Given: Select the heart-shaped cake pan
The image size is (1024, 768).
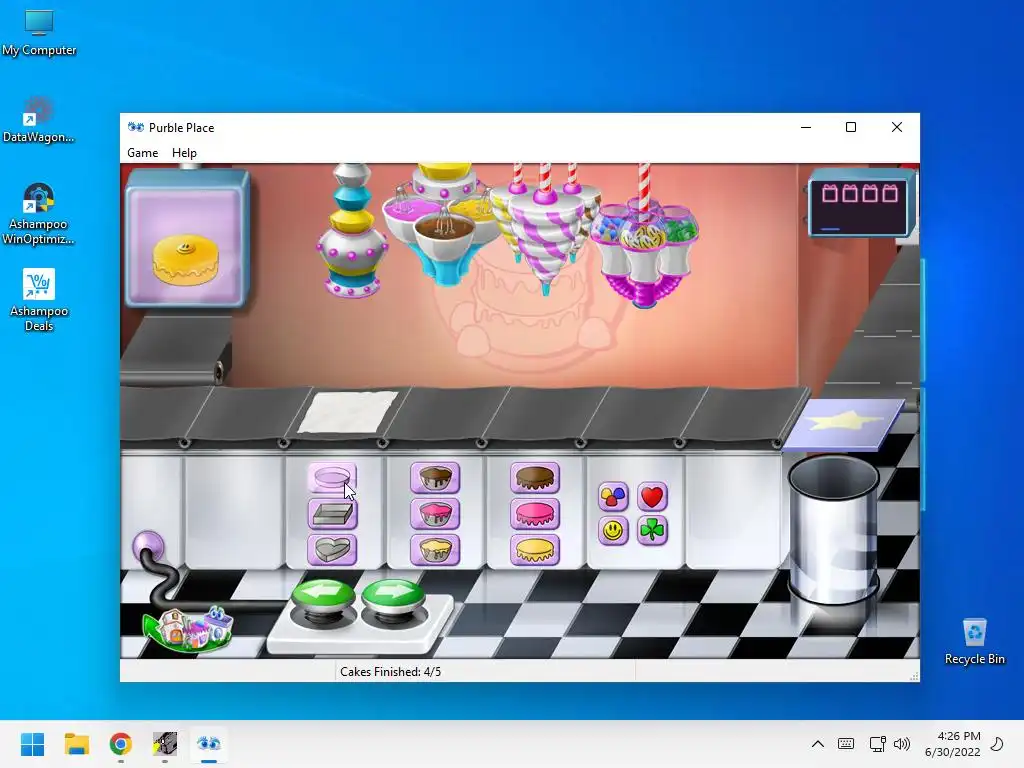Looking at the screenshot, I should [332, 549].
